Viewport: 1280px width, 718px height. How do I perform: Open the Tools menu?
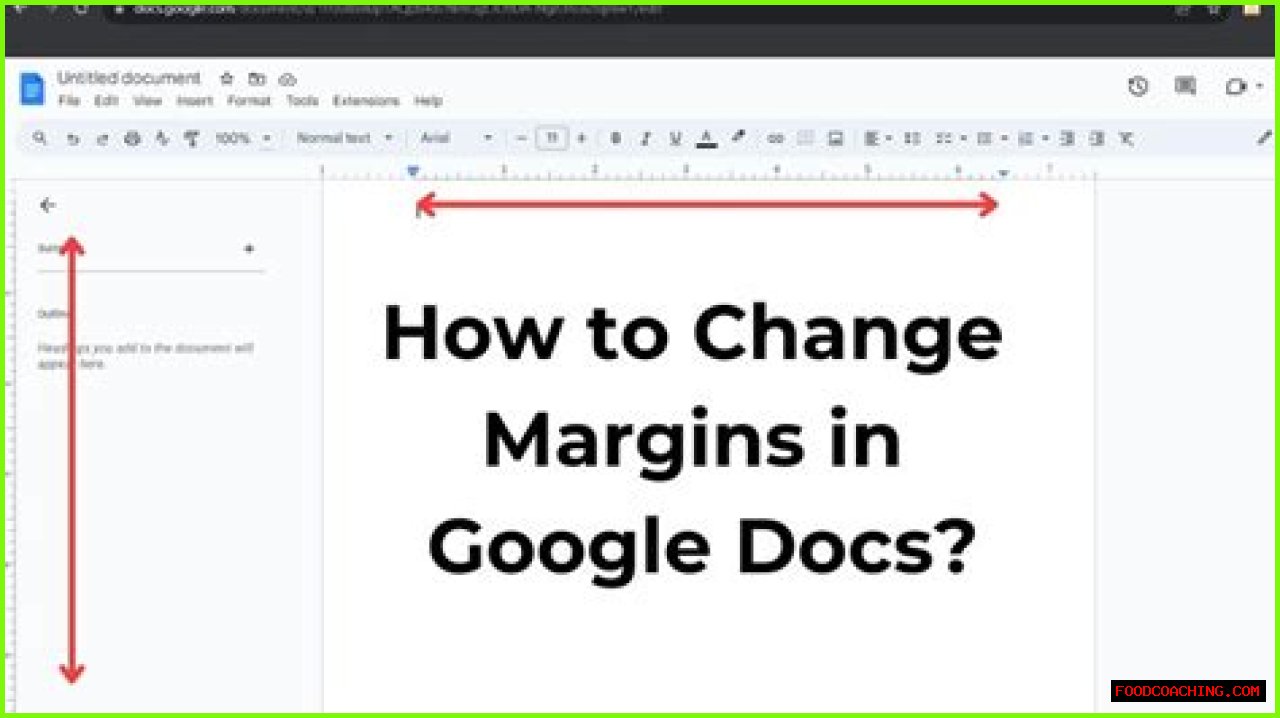[302, 101]
